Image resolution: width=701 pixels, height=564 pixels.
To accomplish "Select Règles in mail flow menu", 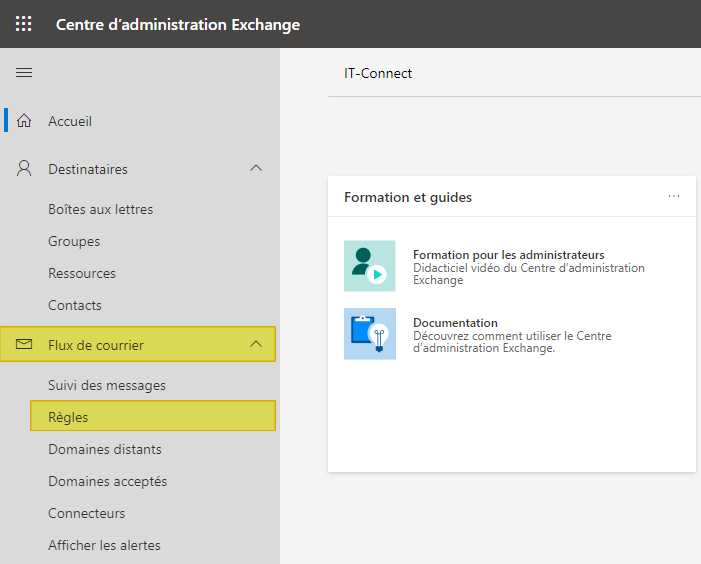I will coord(66,417).
